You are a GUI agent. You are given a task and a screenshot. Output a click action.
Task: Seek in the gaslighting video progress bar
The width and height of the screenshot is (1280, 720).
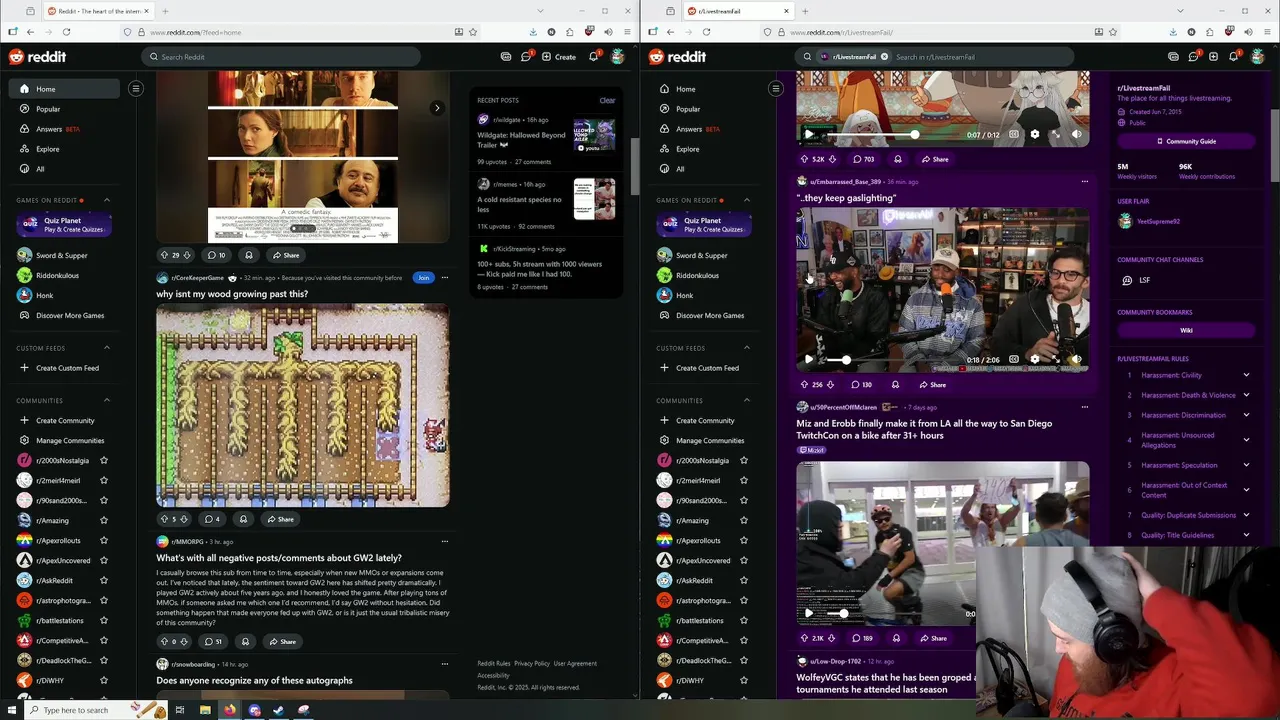pos(892,359)
